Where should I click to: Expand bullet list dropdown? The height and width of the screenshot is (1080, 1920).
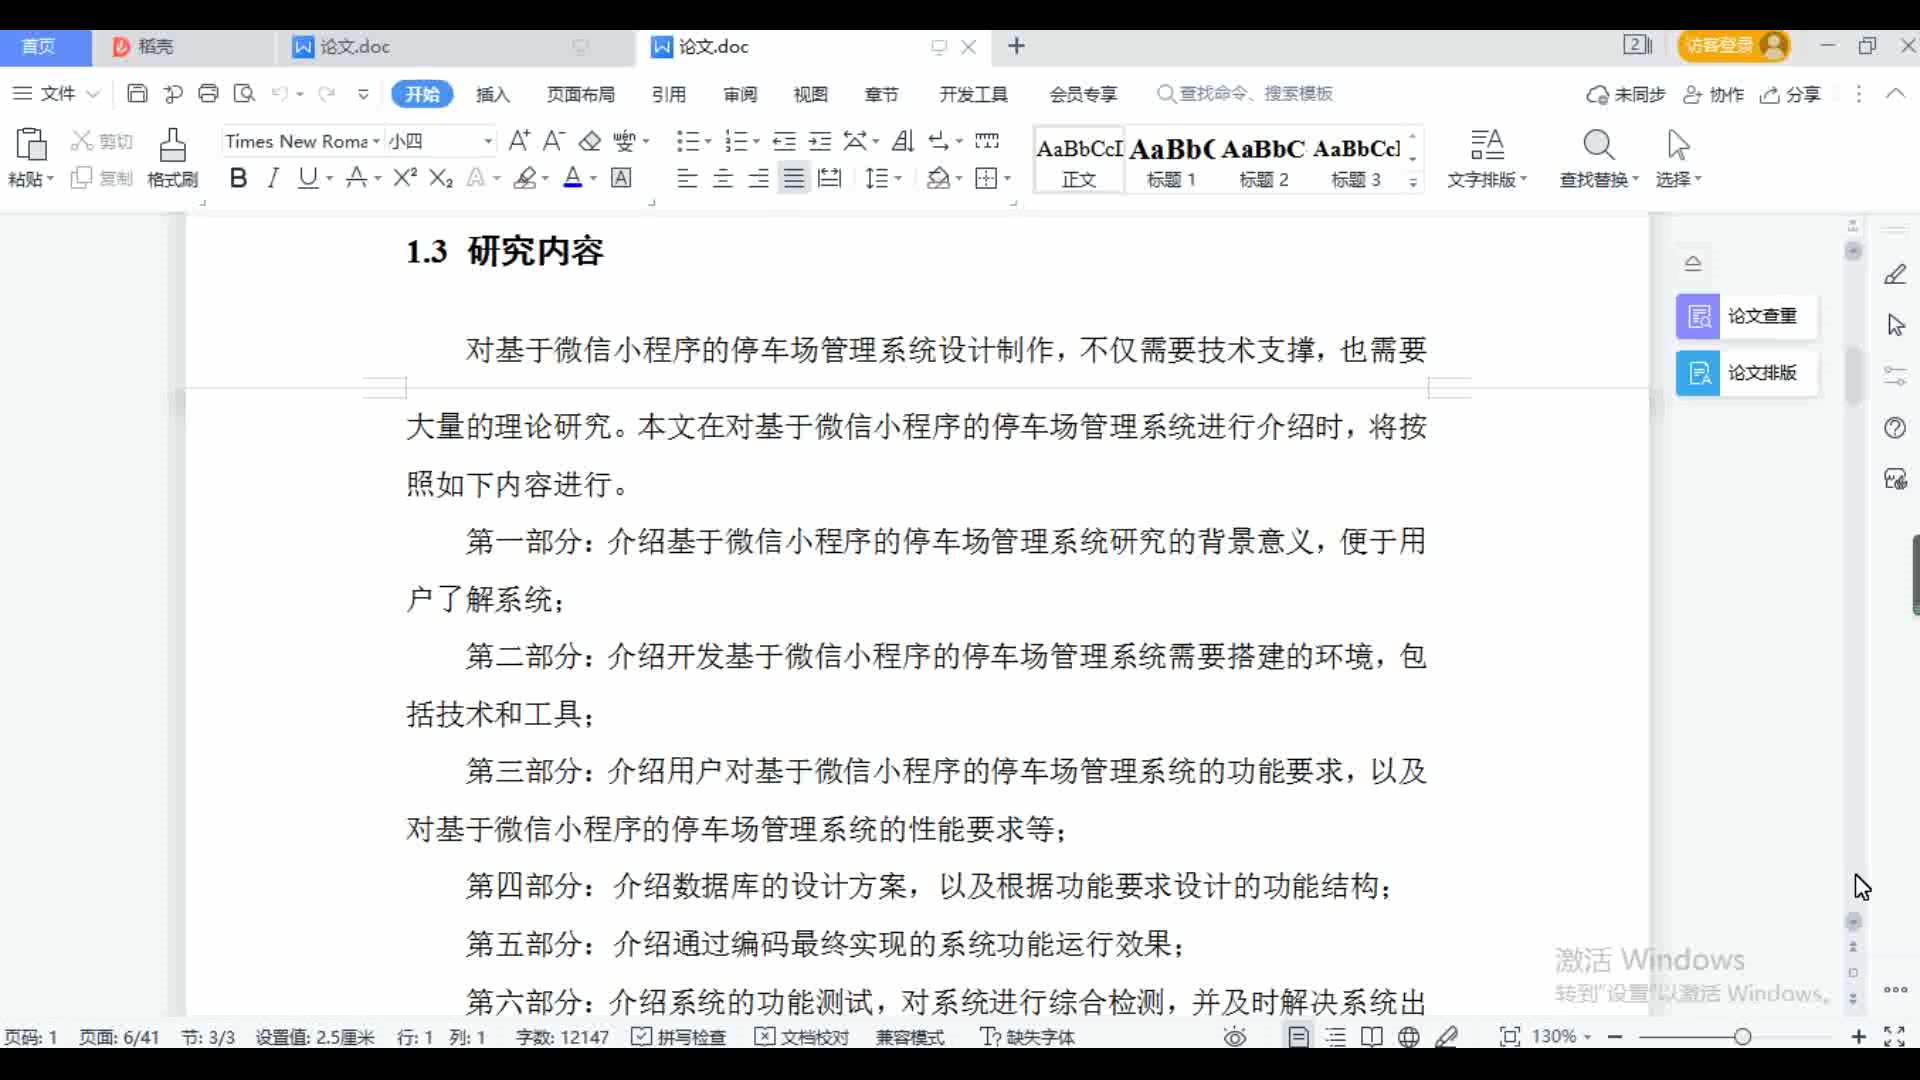click(707, 141)
